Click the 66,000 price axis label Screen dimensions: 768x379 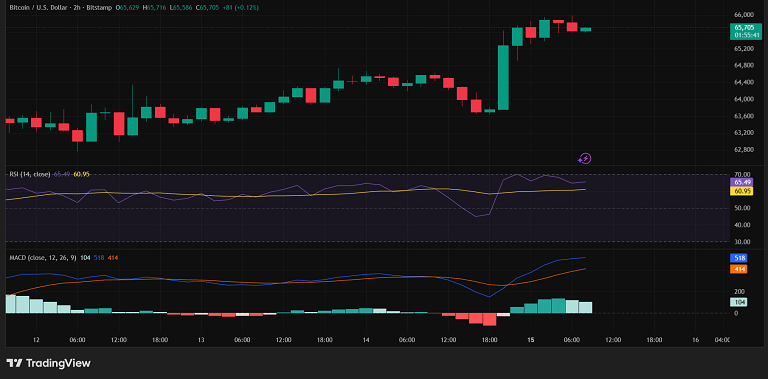coord(743,15)
